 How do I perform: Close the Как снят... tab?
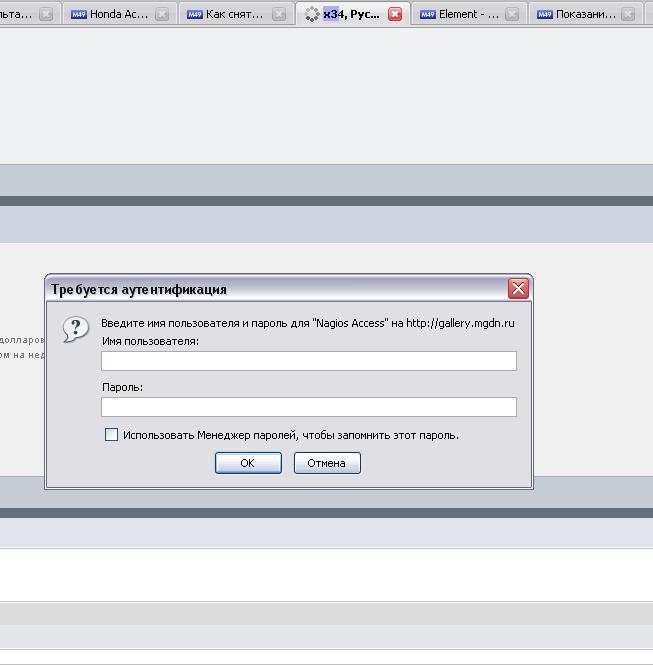[279, 14]
